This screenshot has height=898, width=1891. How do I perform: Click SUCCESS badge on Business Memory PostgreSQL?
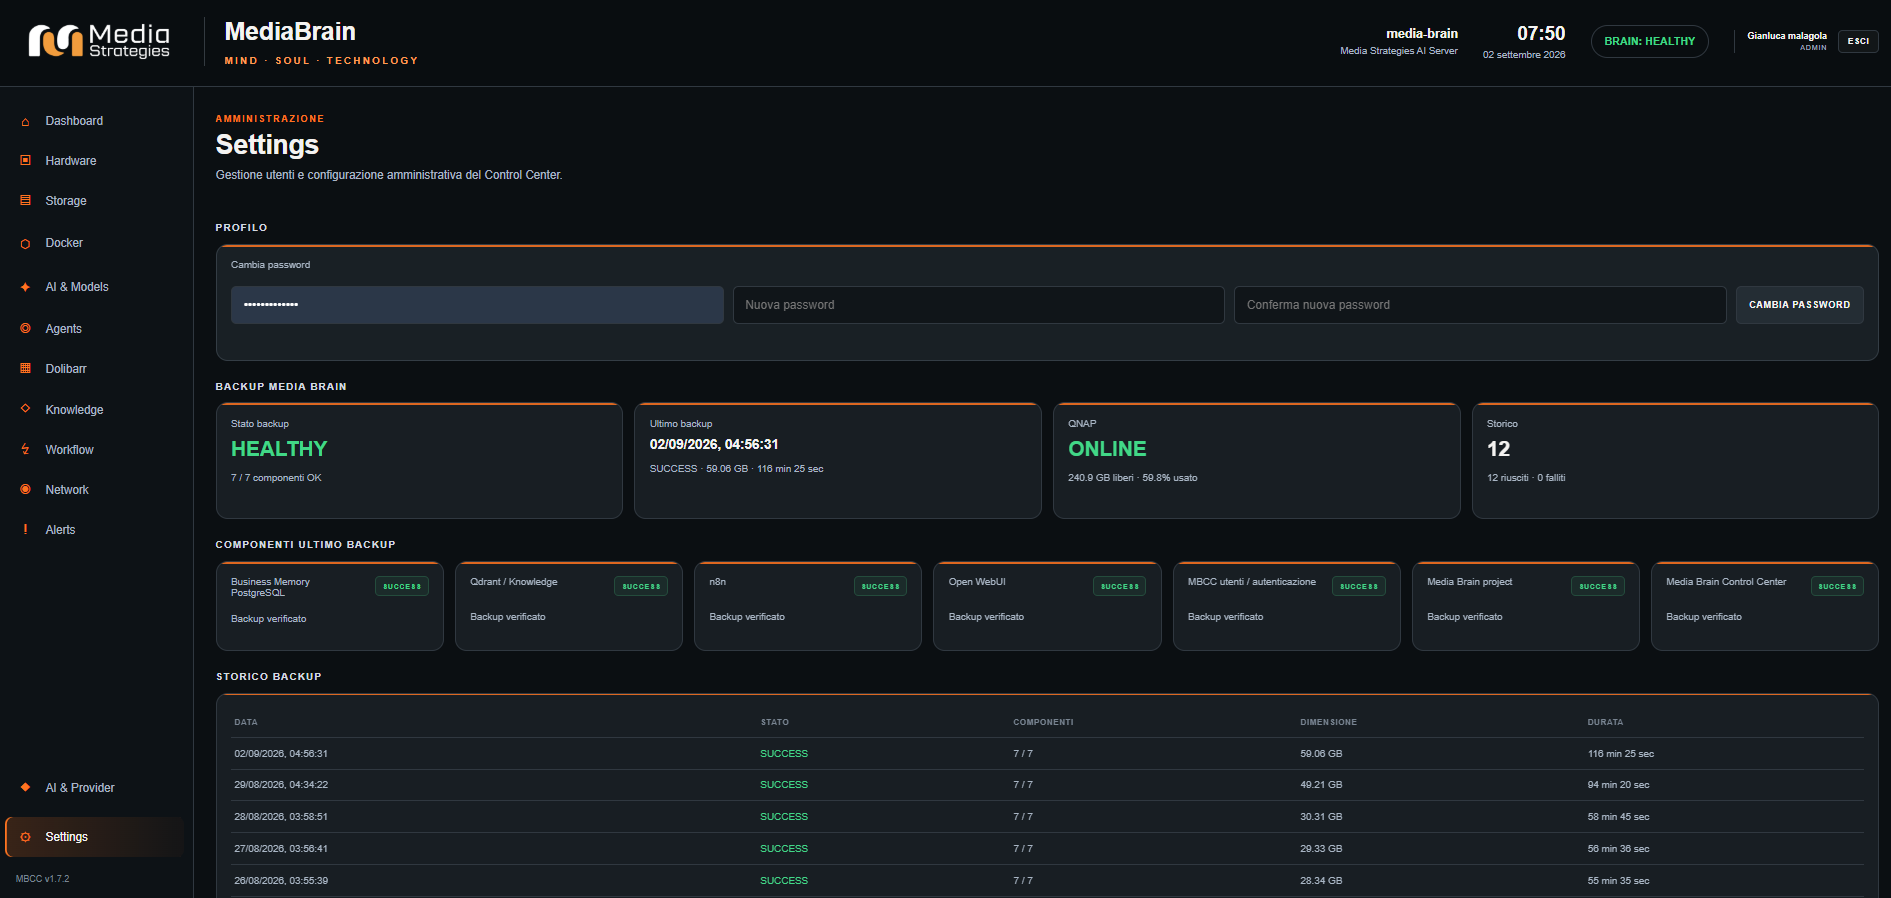(x=402, y=587)
